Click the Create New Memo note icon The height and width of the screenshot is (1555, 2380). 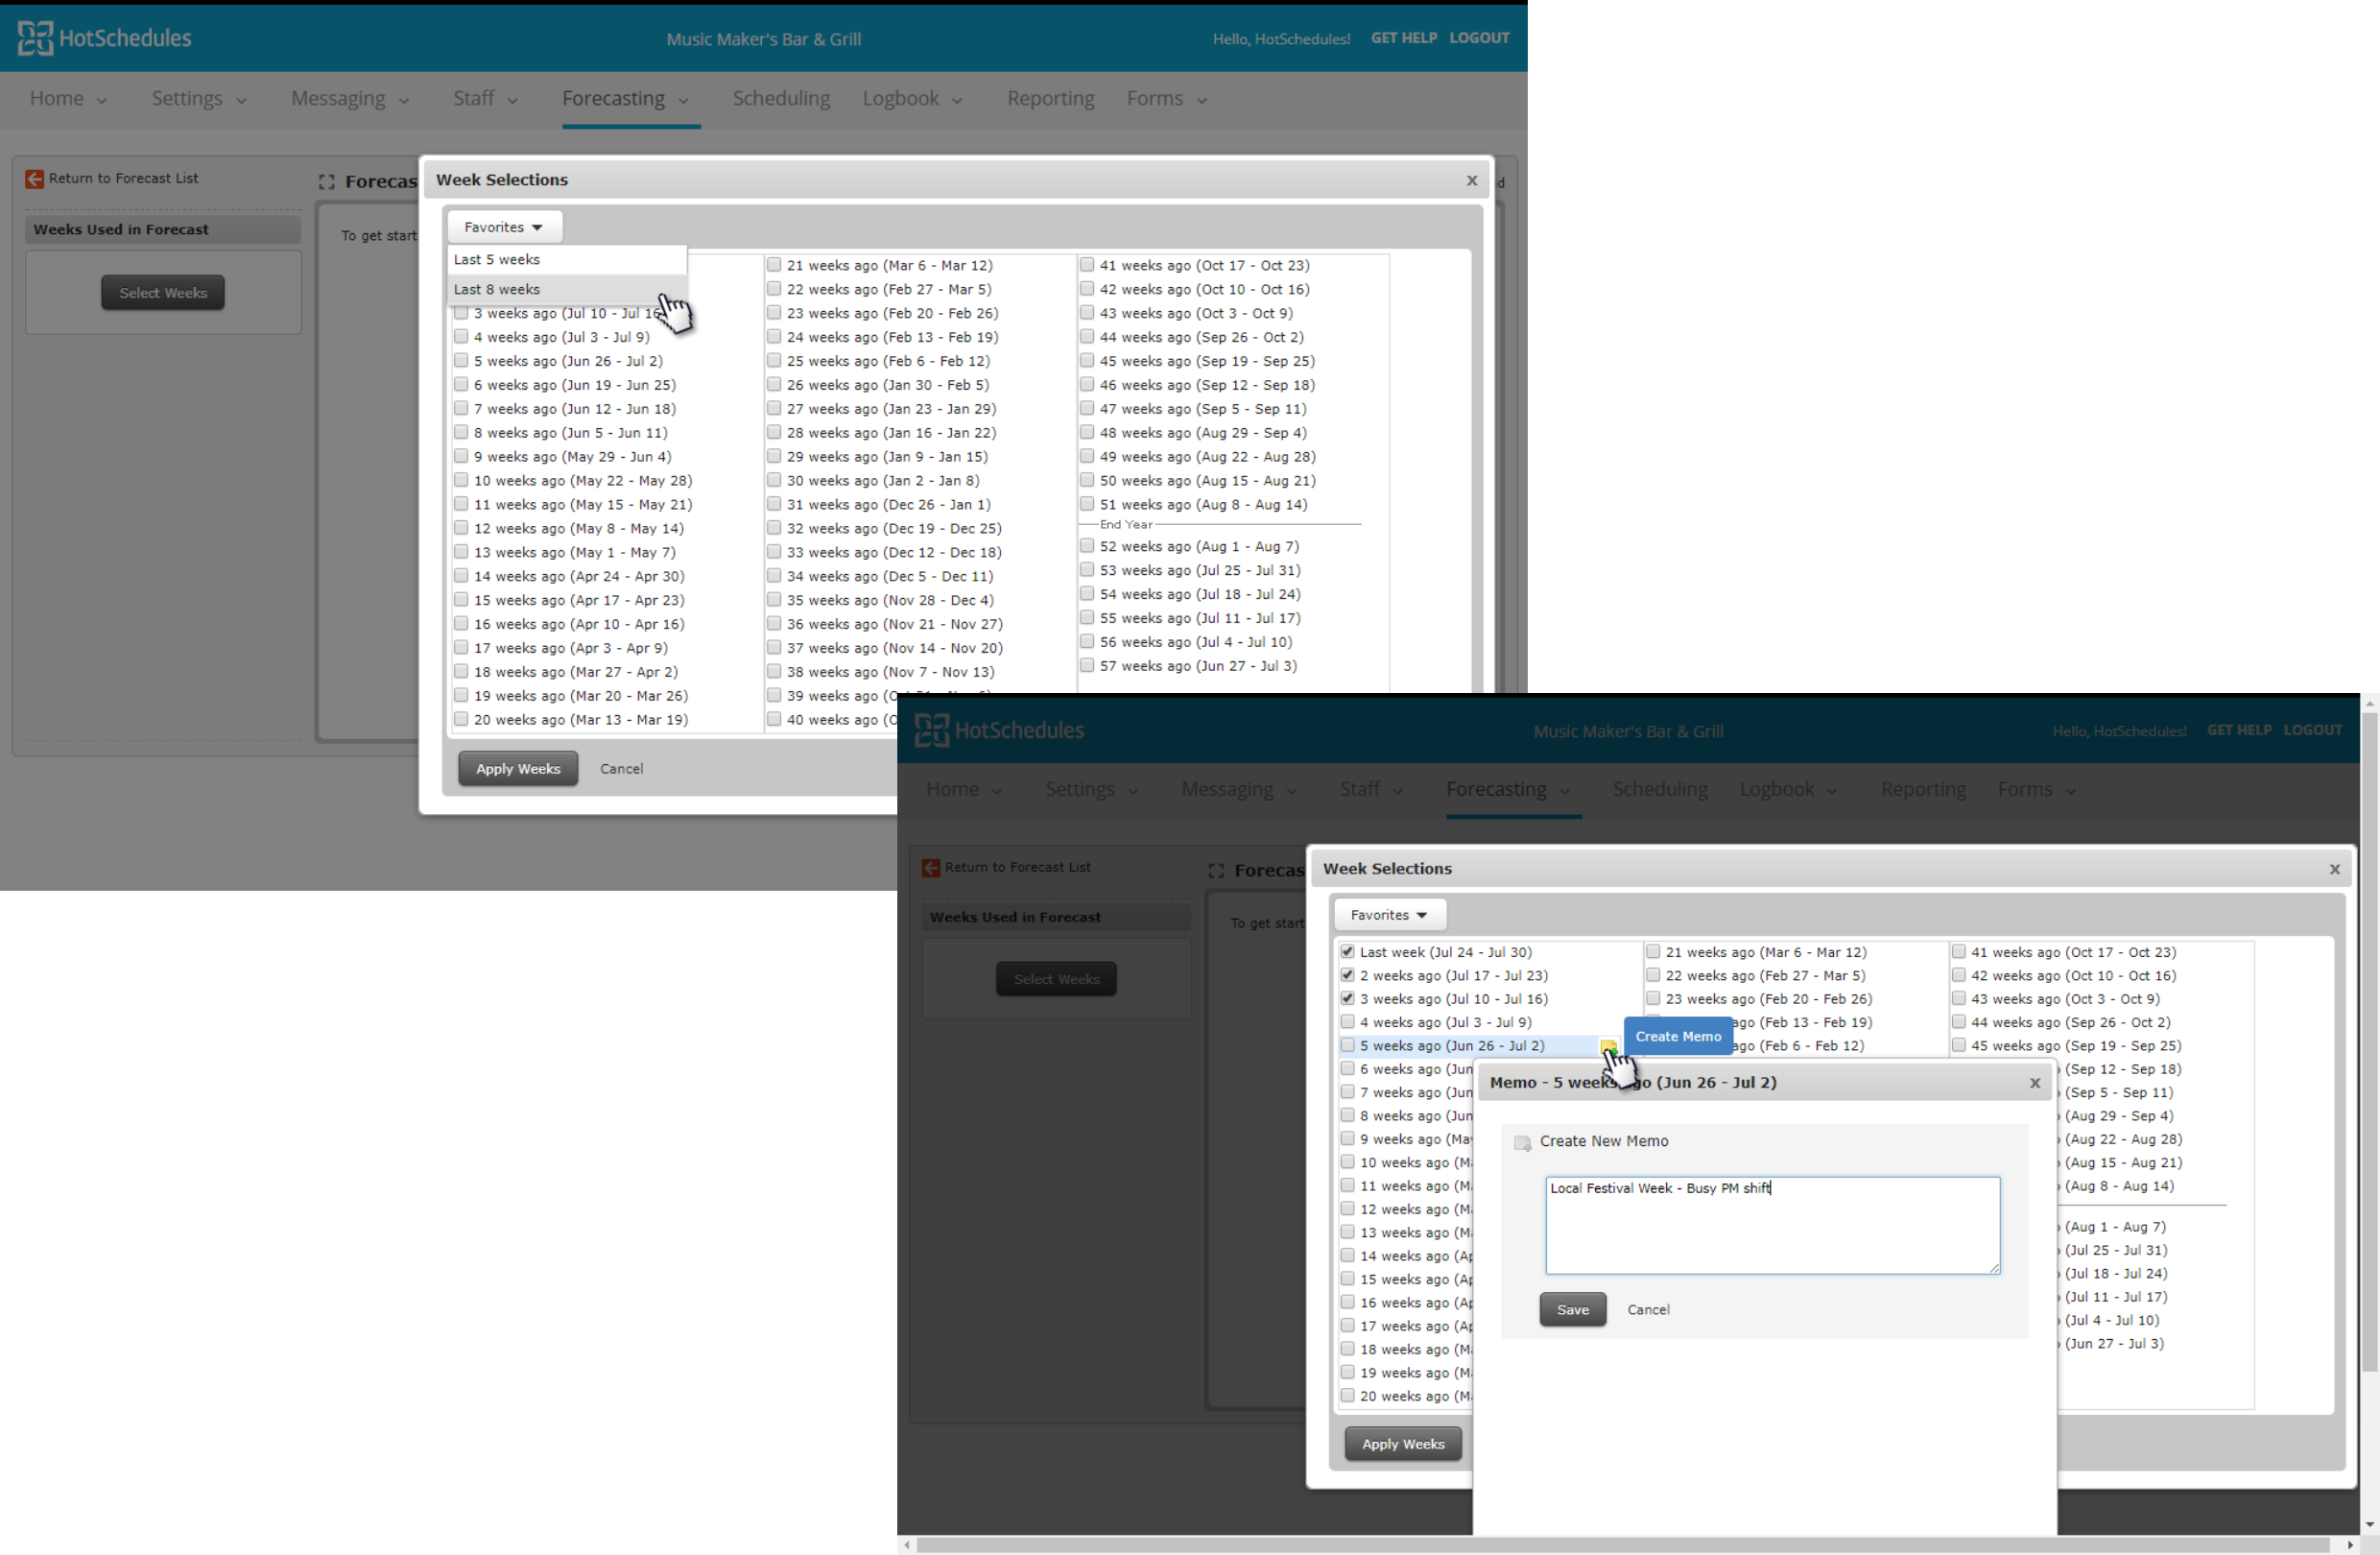point(1522,1143)
